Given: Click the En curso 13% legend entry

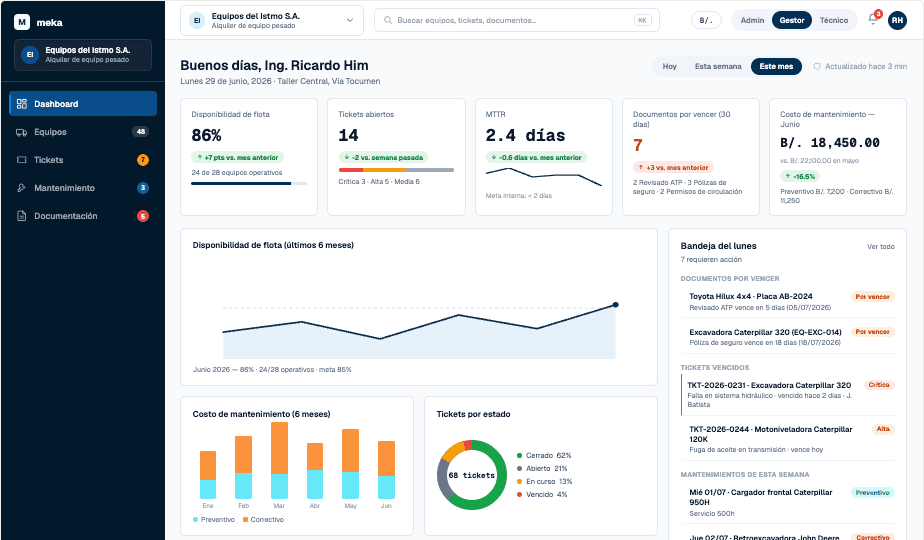Looking at the screenshot, I should 544,482.
